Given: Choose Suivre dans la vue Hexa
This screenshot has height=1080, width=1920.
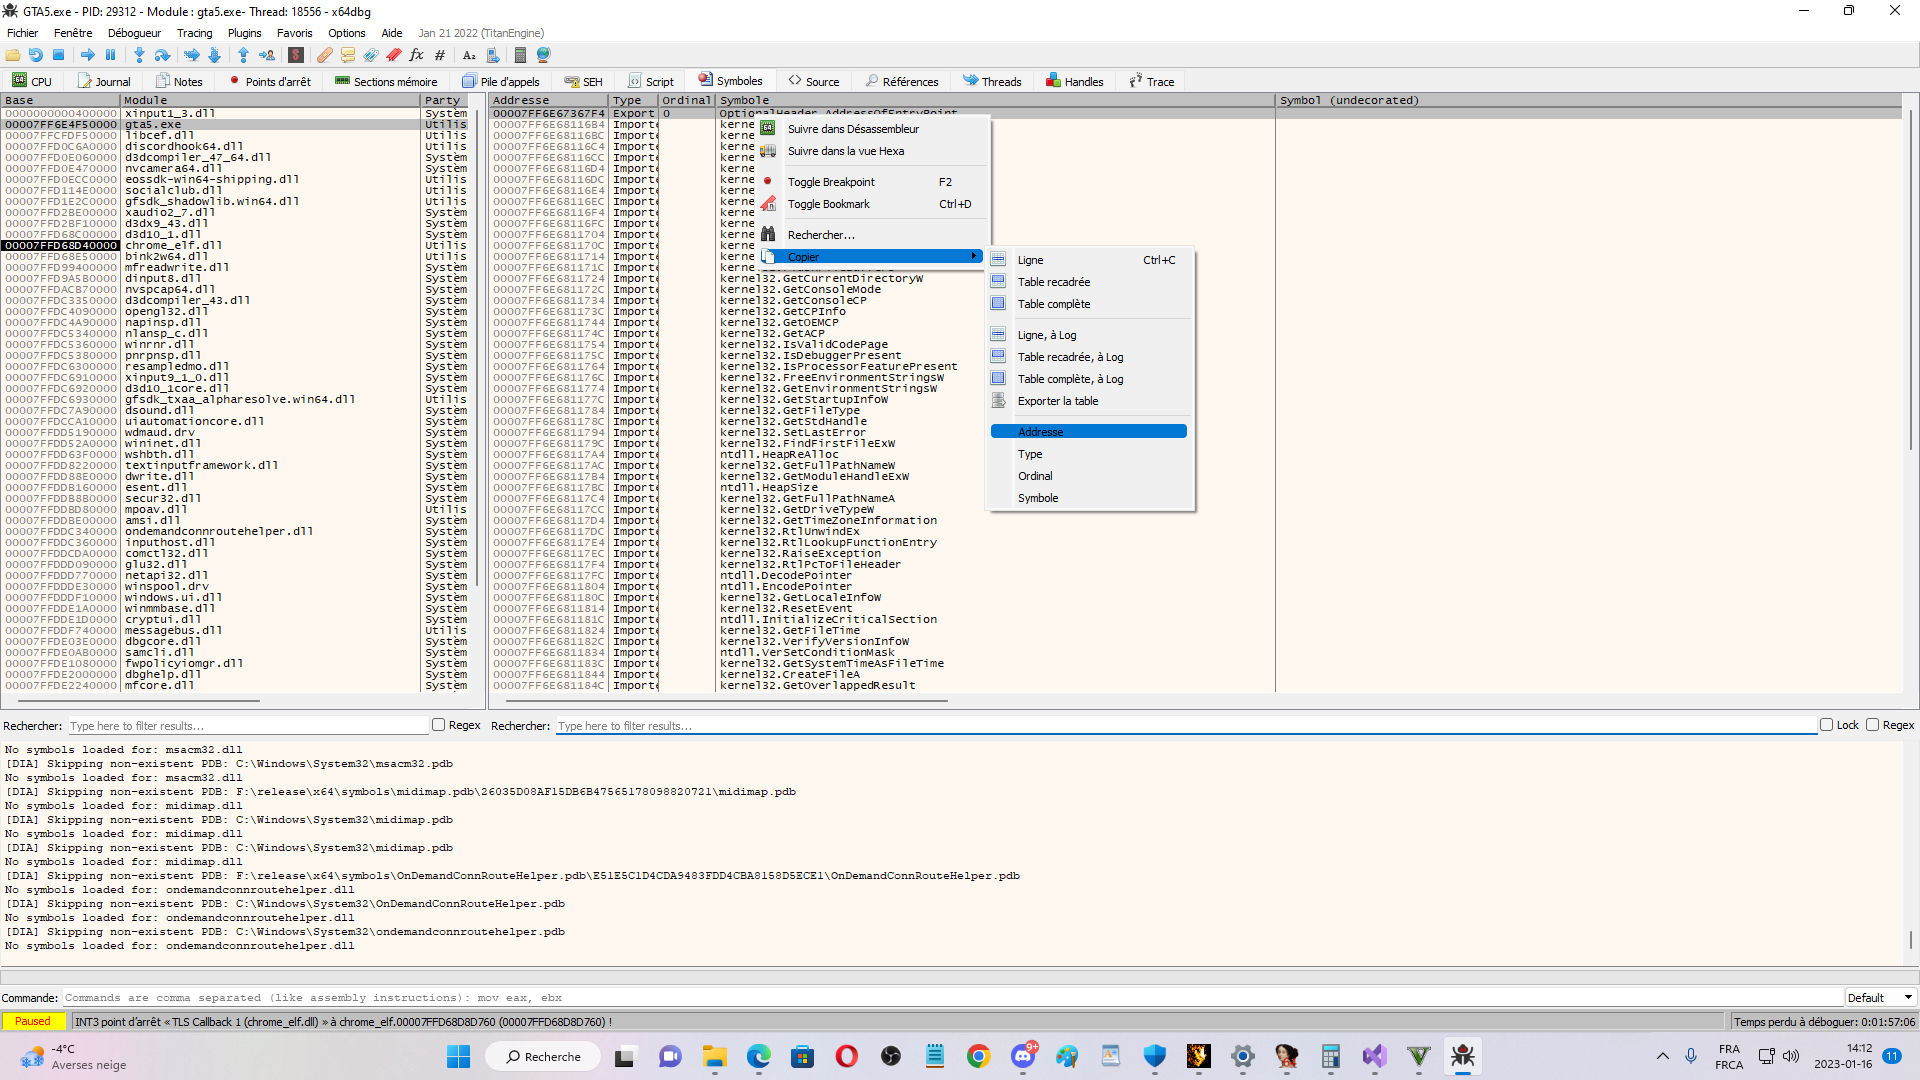Looking at the screenshot, I should coord(872,151).
